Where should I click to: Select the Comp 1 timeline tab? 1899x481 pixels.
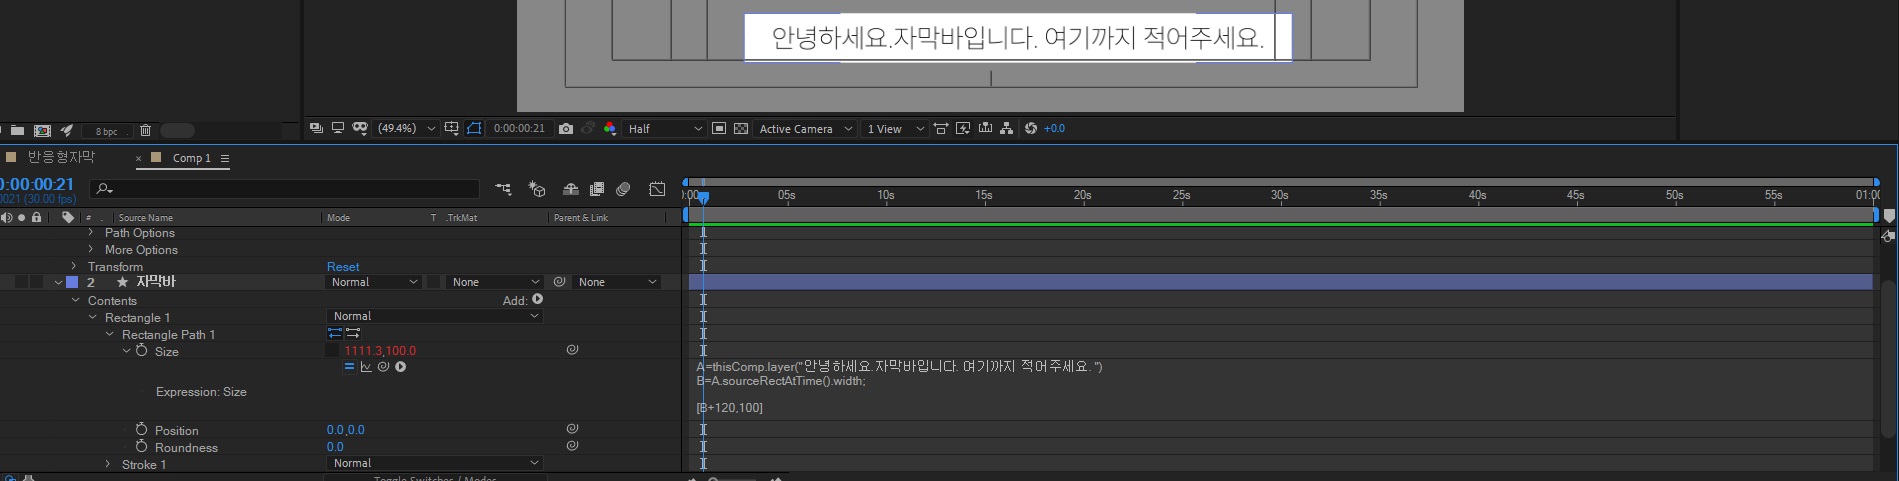coord(192,158)
